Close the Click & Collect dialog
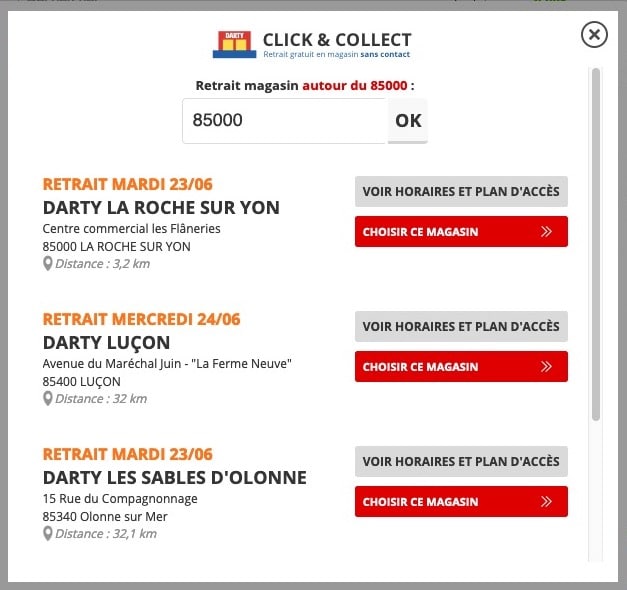The height and width of the screenshot is (590, 627). click(594, 35)
